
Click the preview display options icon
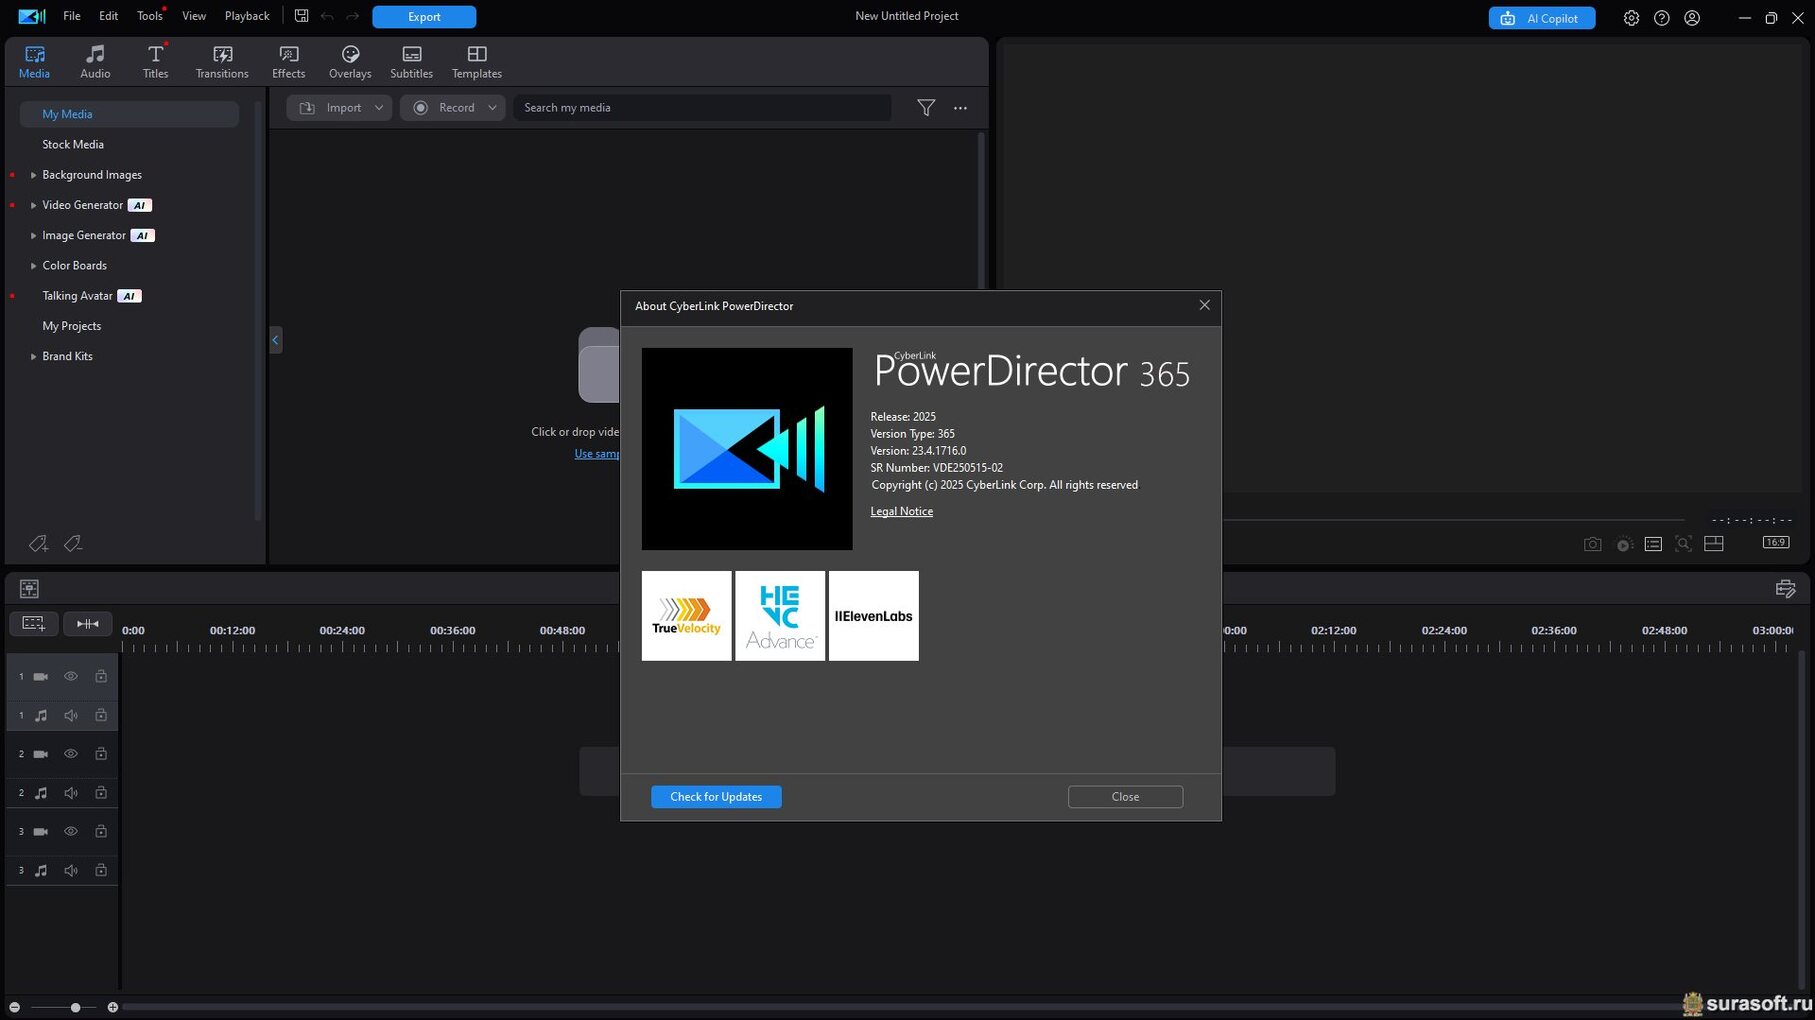(x=1653, y=544)
